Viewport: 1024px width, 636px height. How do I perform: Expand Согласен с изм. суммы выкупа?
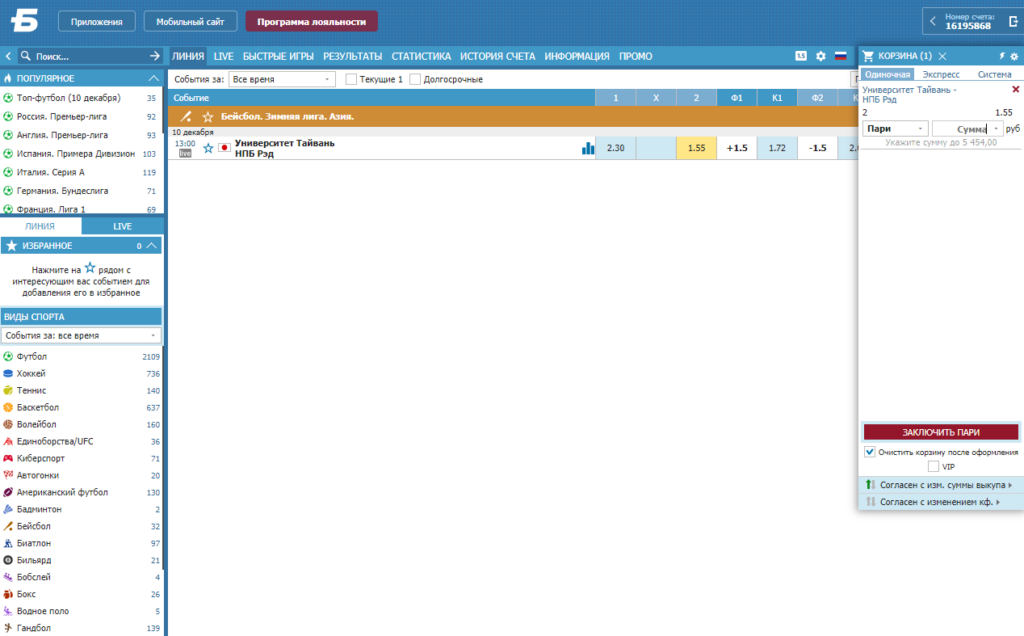940,485
